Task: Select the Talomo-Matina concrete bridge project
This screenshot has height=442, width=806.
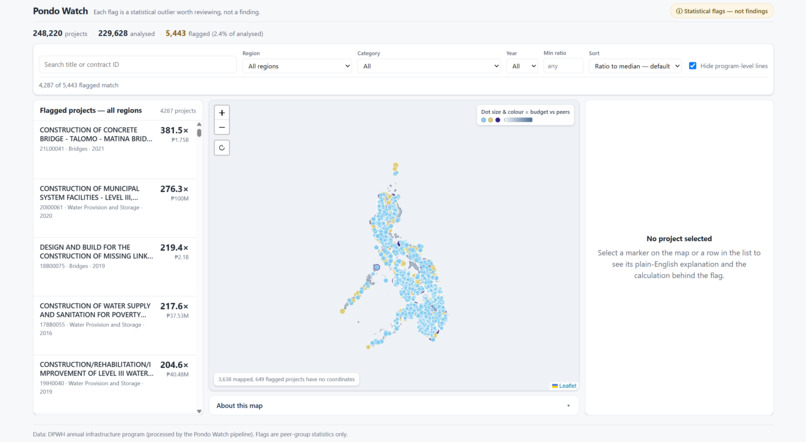Action: (115, 150)
